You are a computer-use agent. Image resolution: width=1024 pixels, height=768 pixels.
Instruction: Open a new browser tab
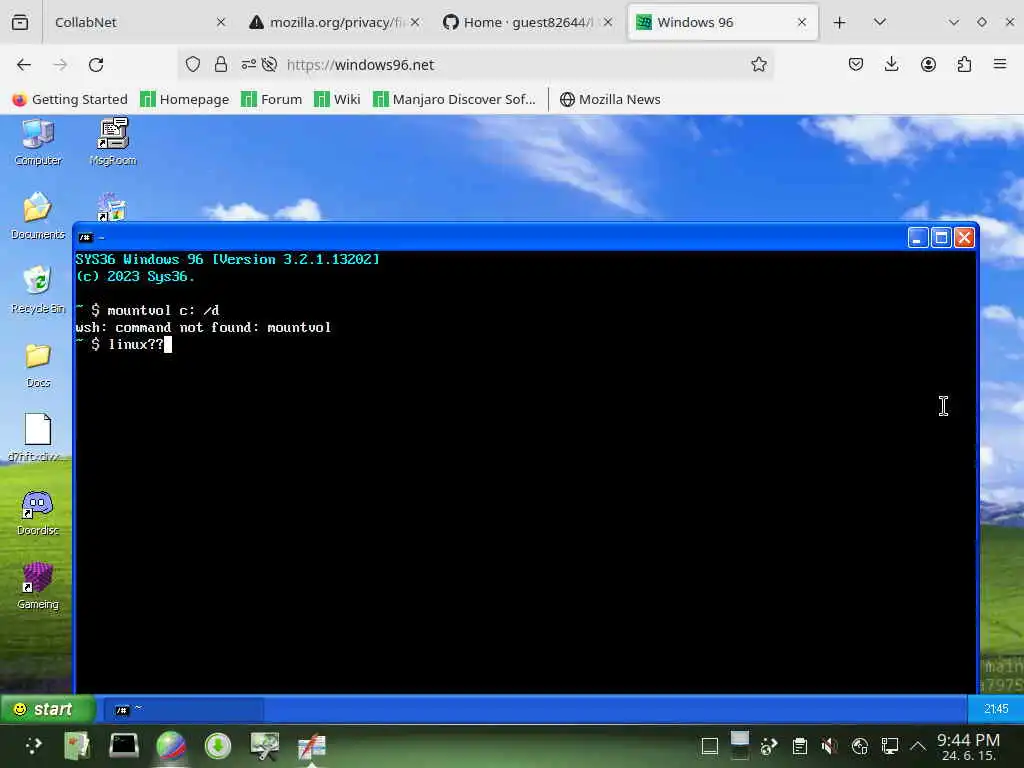pos(840,22)
